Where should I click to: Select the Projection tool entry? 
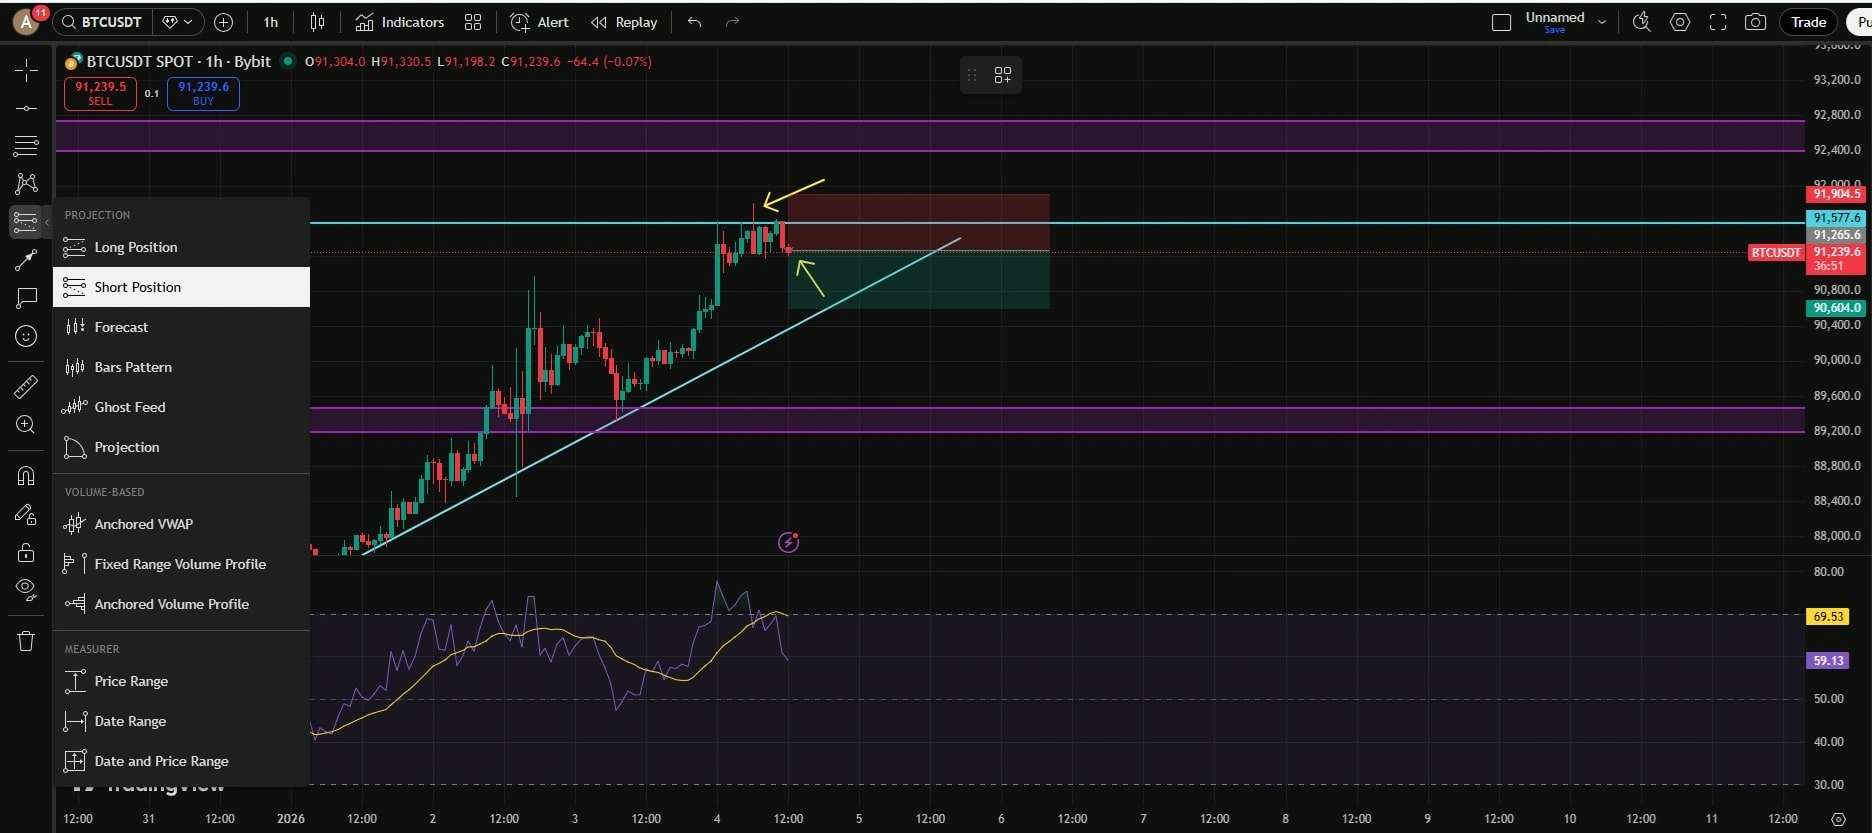[x=181, y=447]
